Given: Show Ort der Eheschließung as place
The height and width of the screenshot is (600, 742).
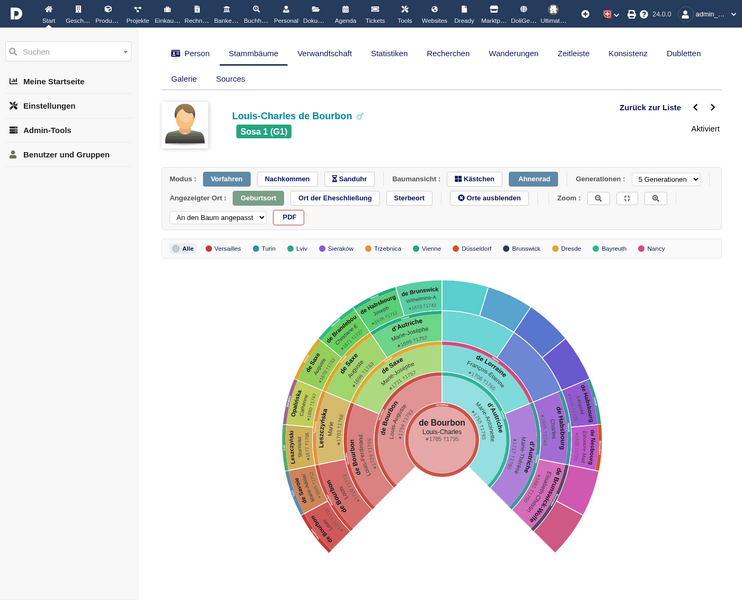Looking at the screenshot, I should click(335, 198).
